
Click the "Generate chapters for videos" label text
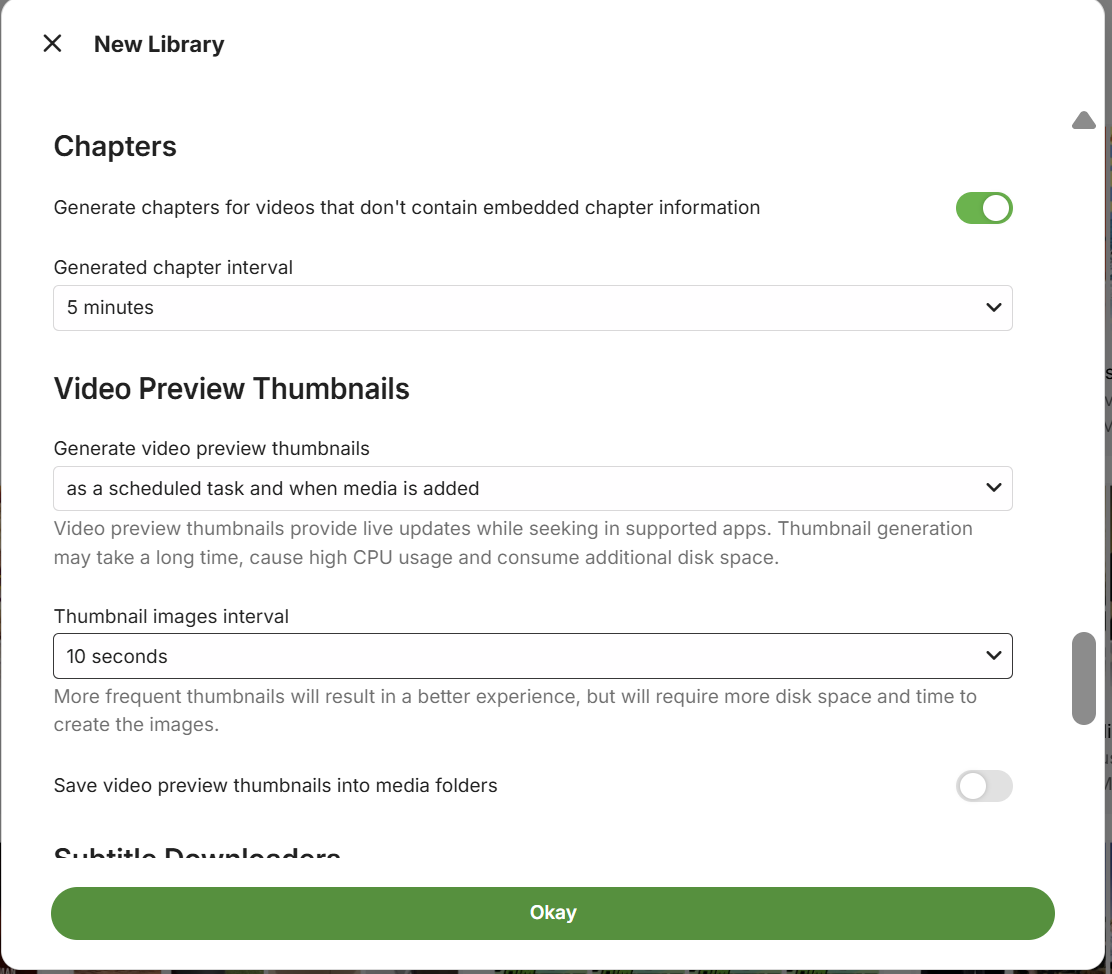pyautogui.click(x=406, y=208)
